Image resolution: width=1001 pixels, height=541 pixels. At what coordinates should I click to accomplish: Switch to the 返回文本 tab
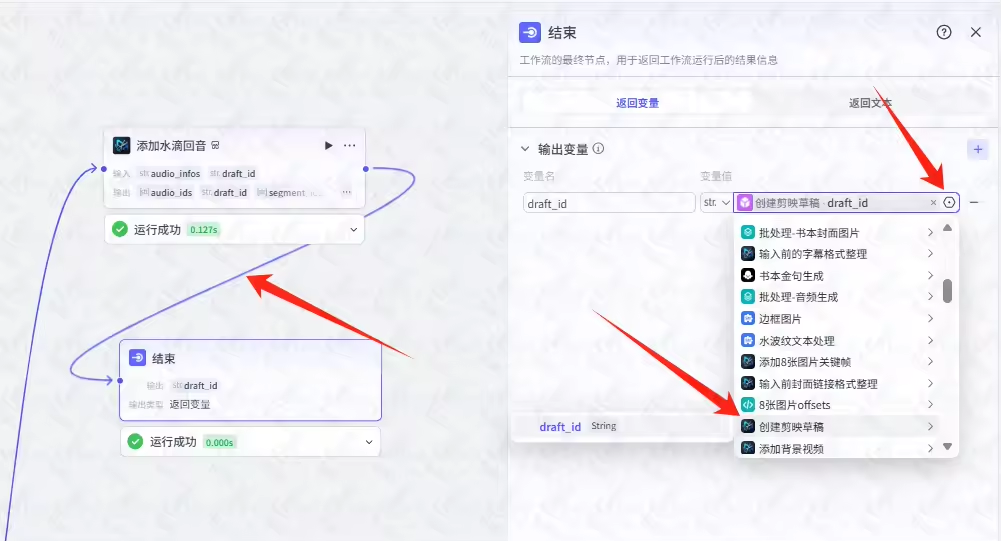[x=870, y=103]
